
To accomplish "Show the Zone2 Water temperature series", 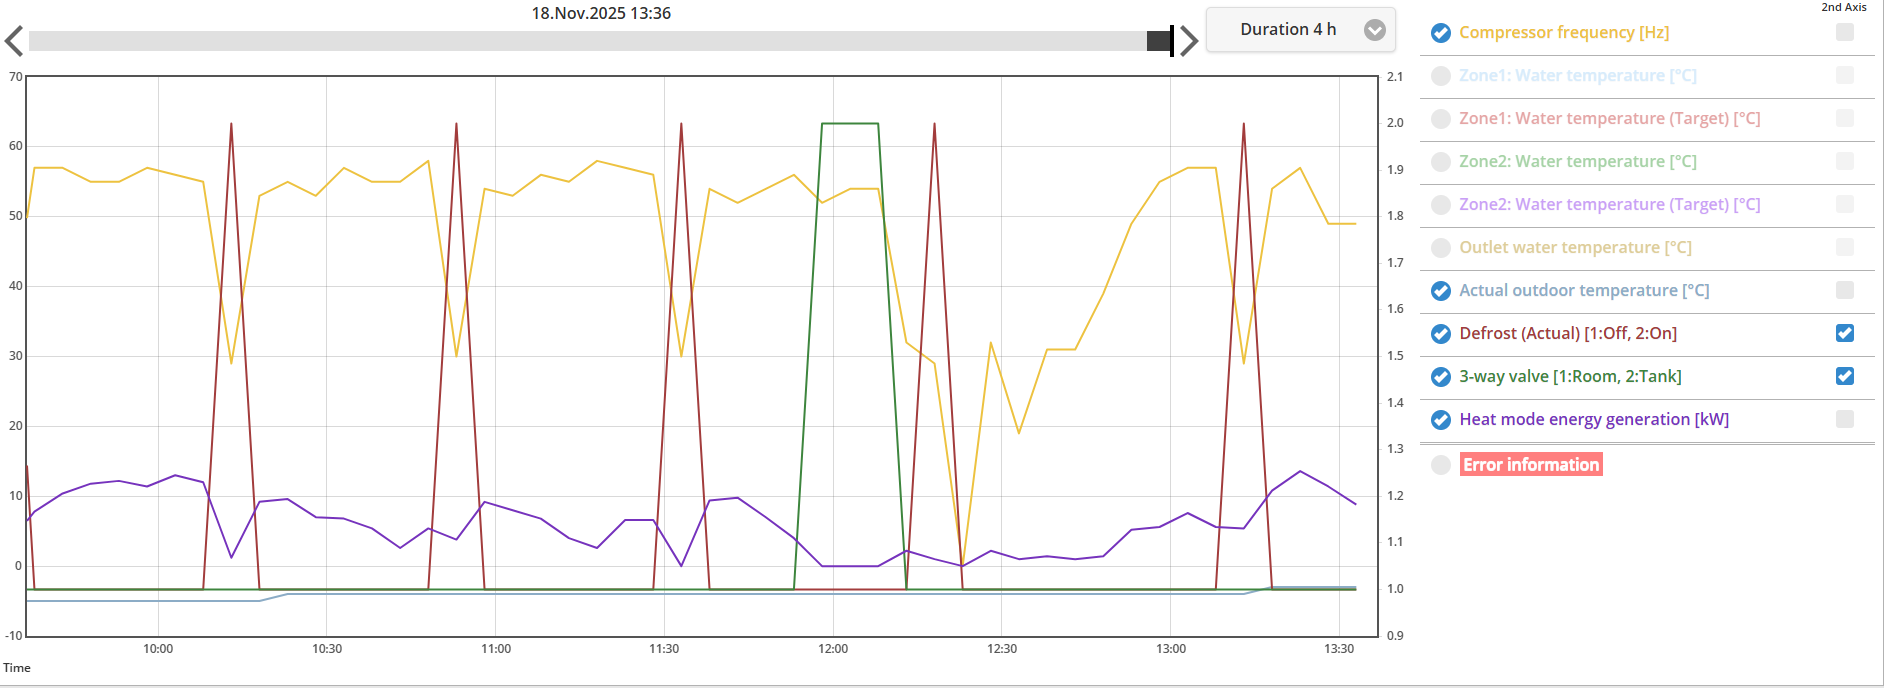I will click(x=1441, y=162).
